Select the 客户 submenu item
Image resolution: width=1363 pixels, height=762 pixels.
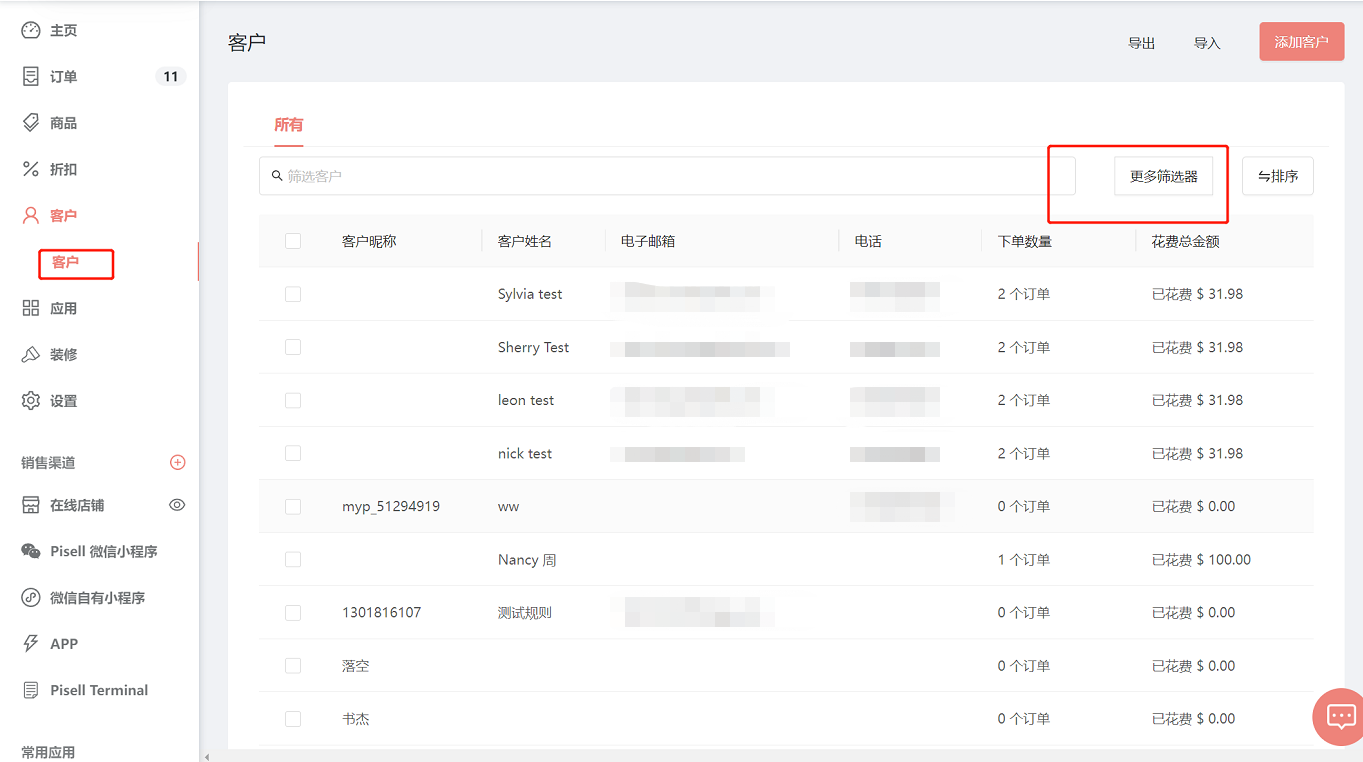[66, 262]
